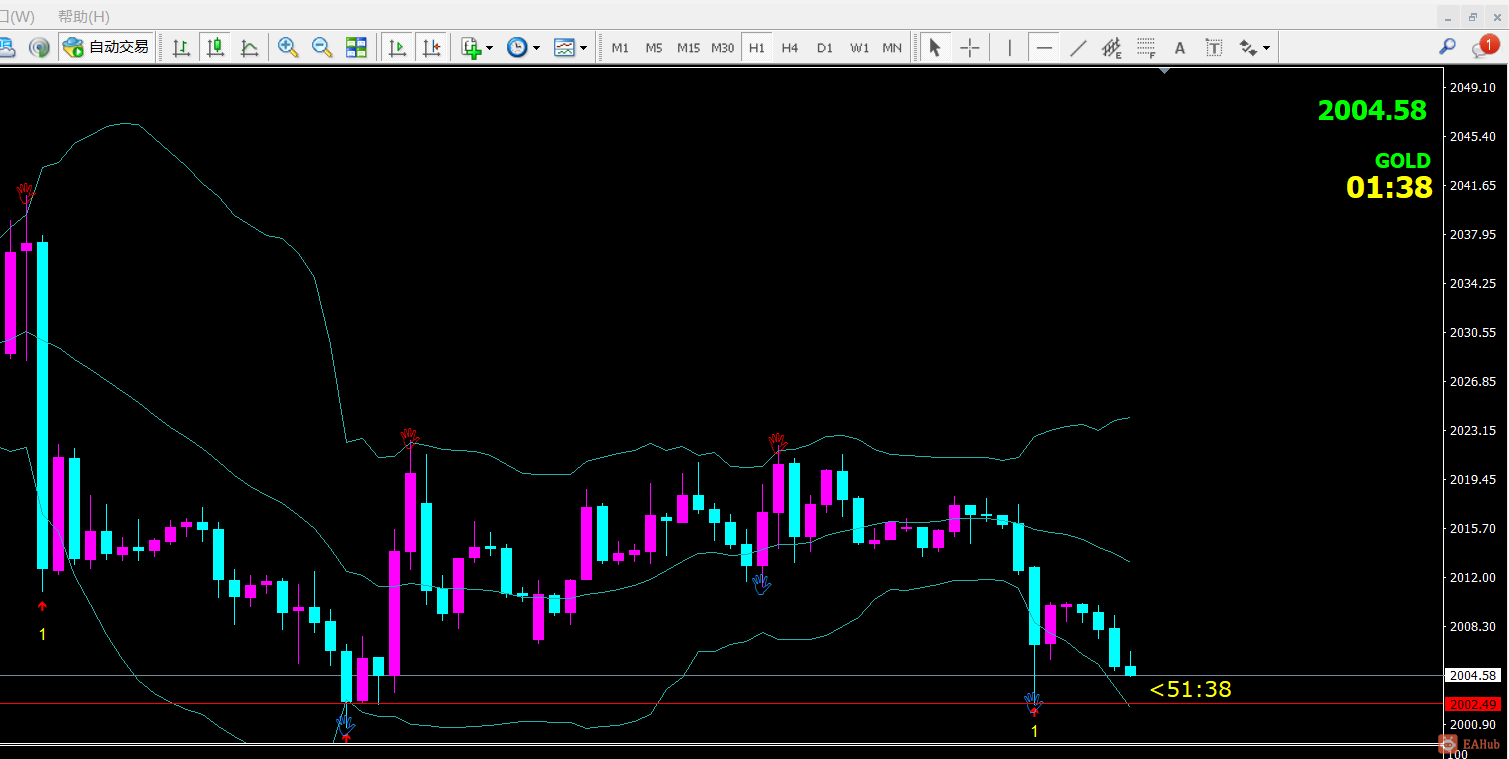
Task: Select the M1 timeframe
Action: point(620,47)
